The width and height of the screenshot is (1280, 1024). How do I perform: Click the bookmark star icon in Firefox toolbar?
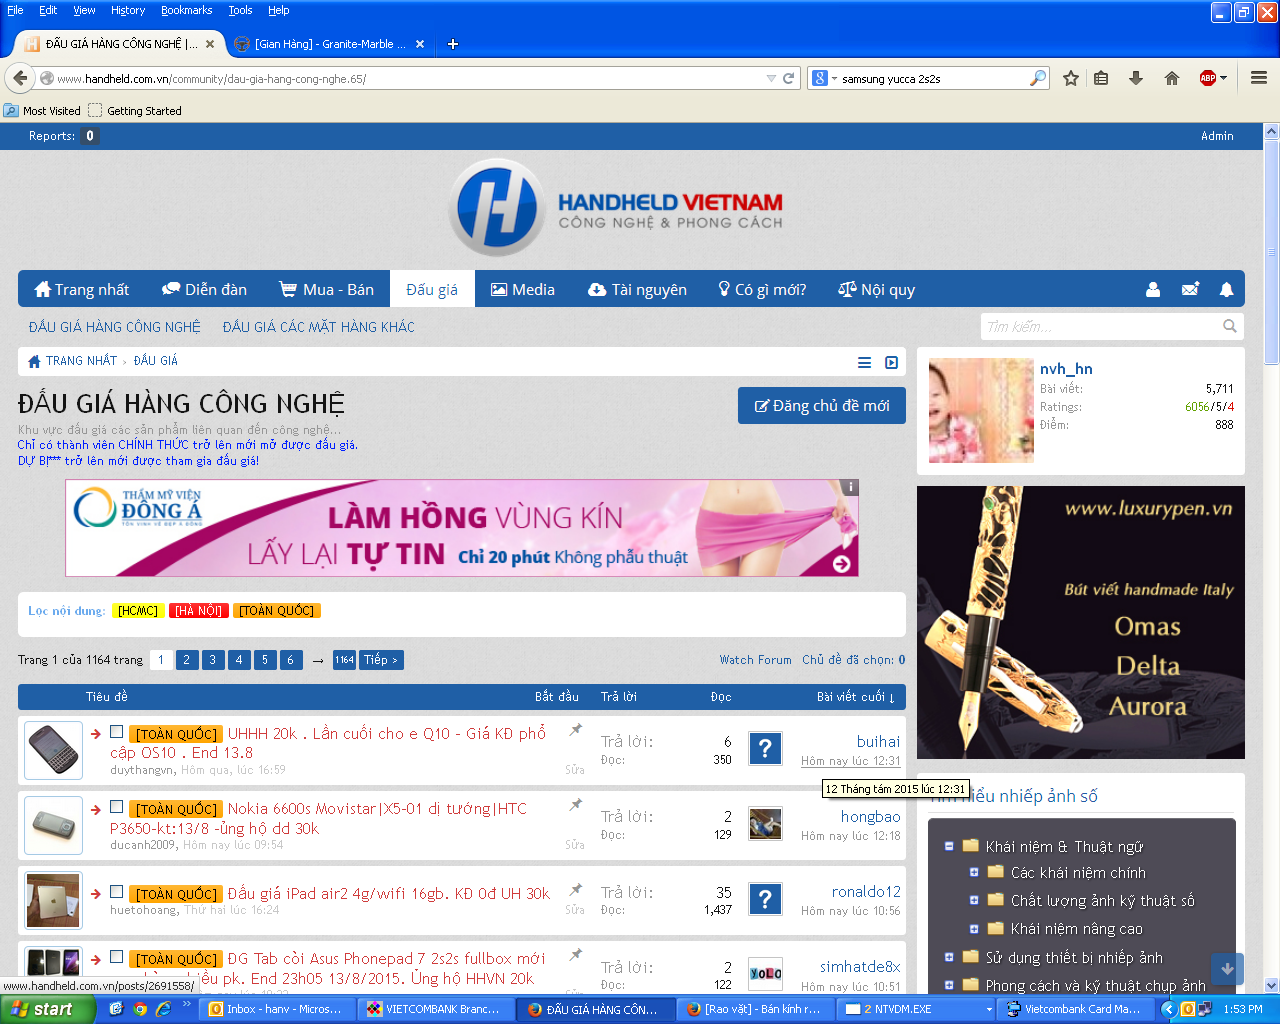tap(1071, 78)
